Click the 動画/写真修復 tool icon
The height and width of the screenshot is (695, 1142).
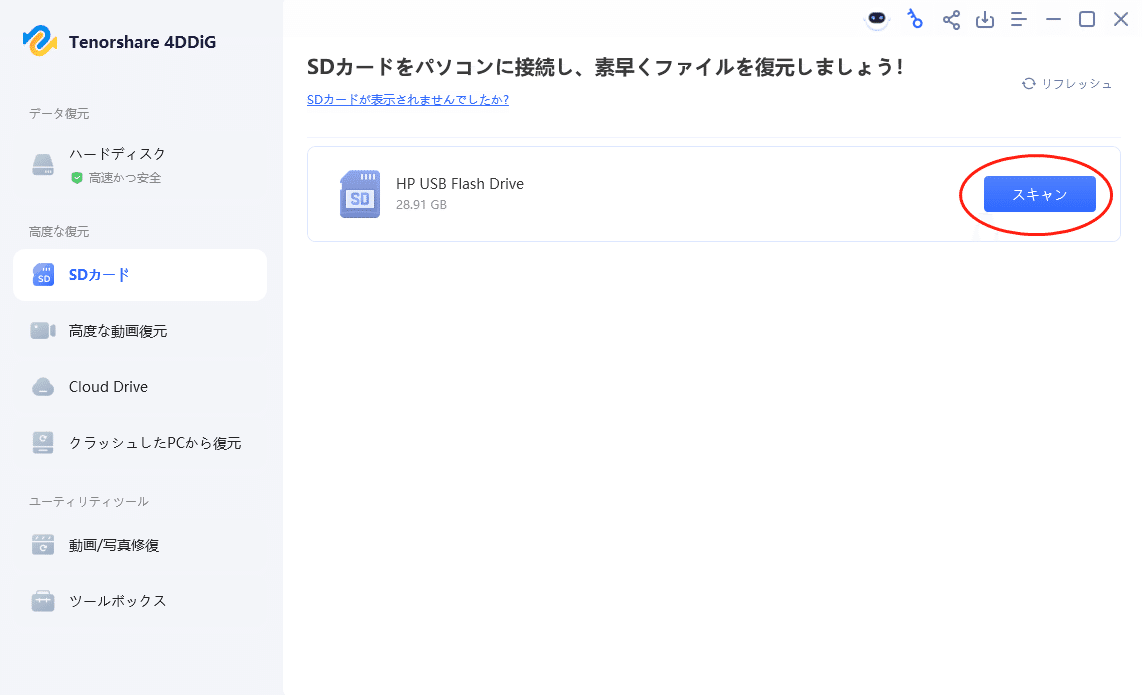point(42,544)
